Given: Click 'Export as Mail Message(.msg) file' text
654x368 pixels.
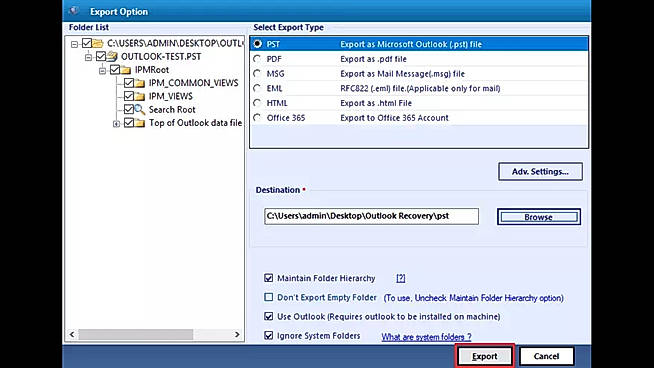Looking at the screenshot, I should [x=402, y=74].
